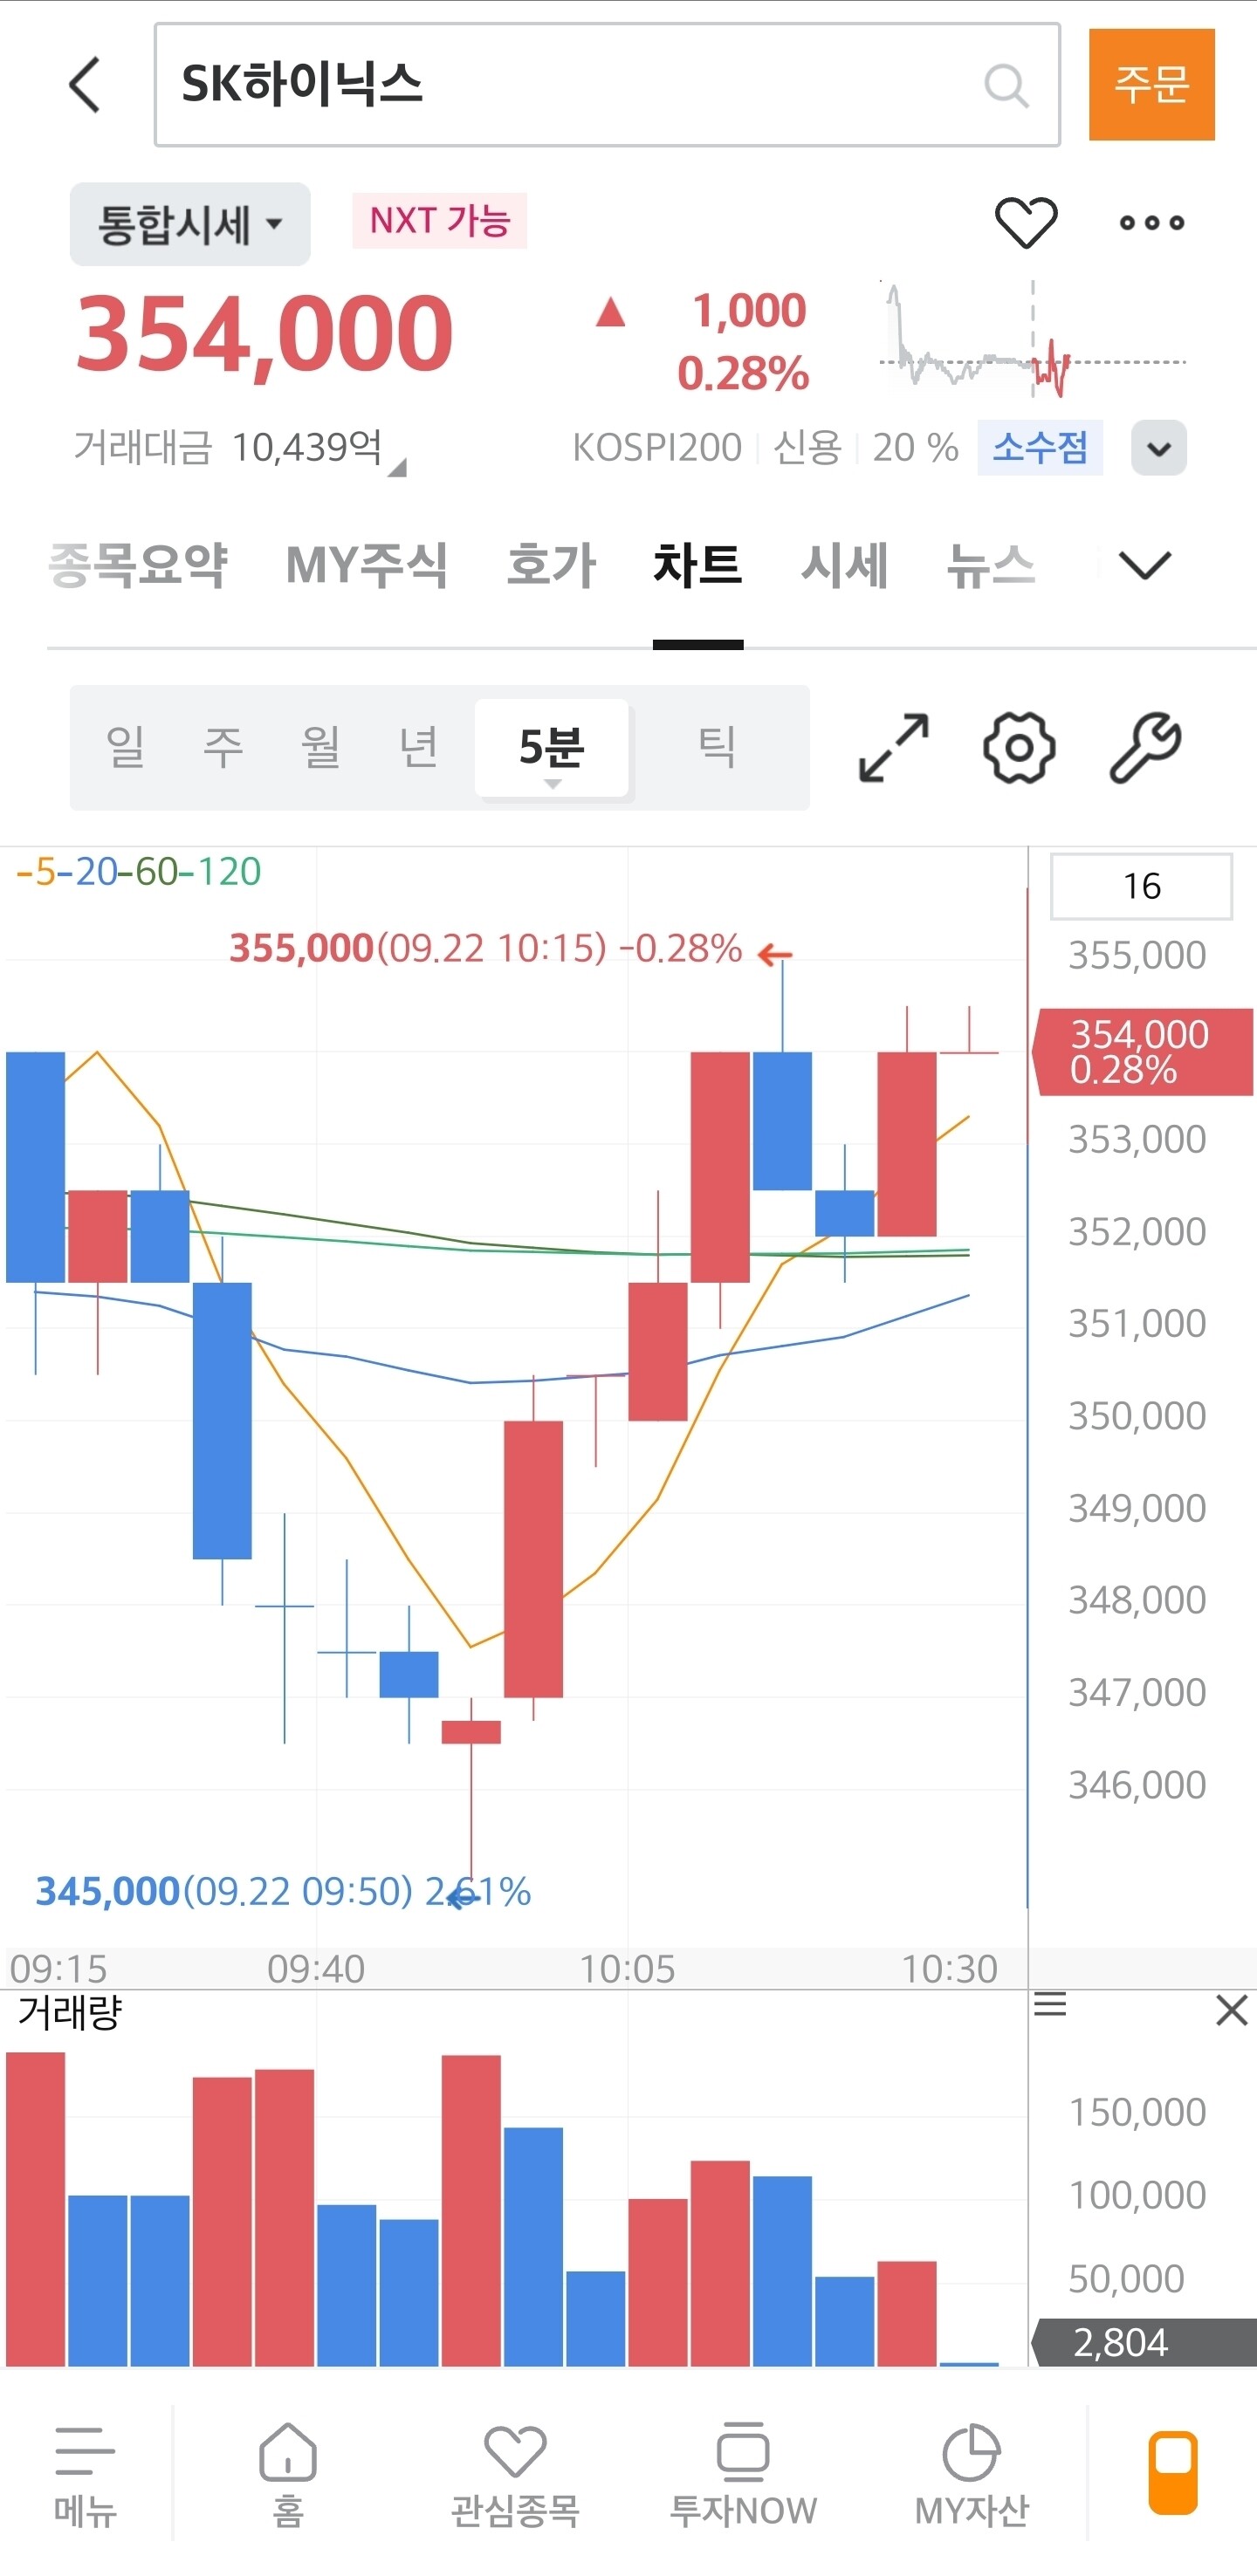Open the 통합시세 dropdown
The image size is (1257, 2576).
tap(190, 224)
